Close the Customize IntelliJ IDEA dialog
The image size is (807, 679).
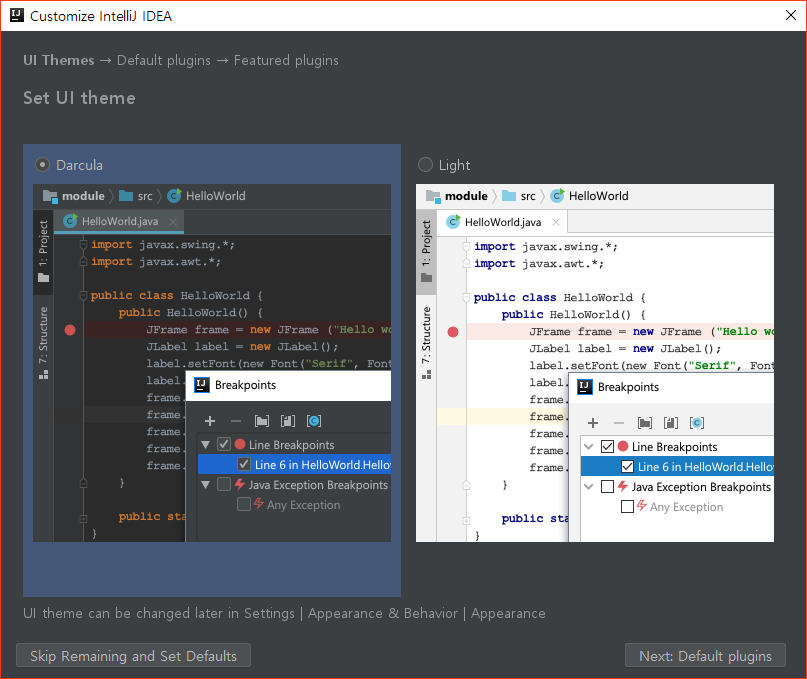click(791, 15)
